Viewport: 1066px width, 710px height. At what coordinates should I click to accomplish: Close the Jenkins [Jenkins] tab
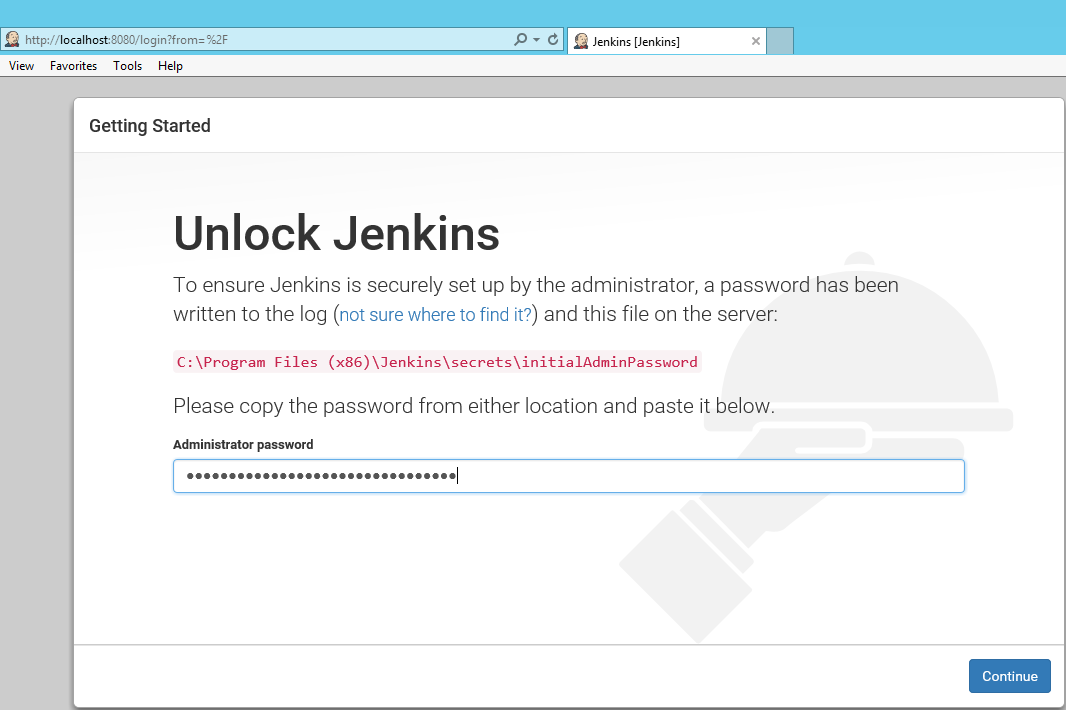tap(755, 41)
